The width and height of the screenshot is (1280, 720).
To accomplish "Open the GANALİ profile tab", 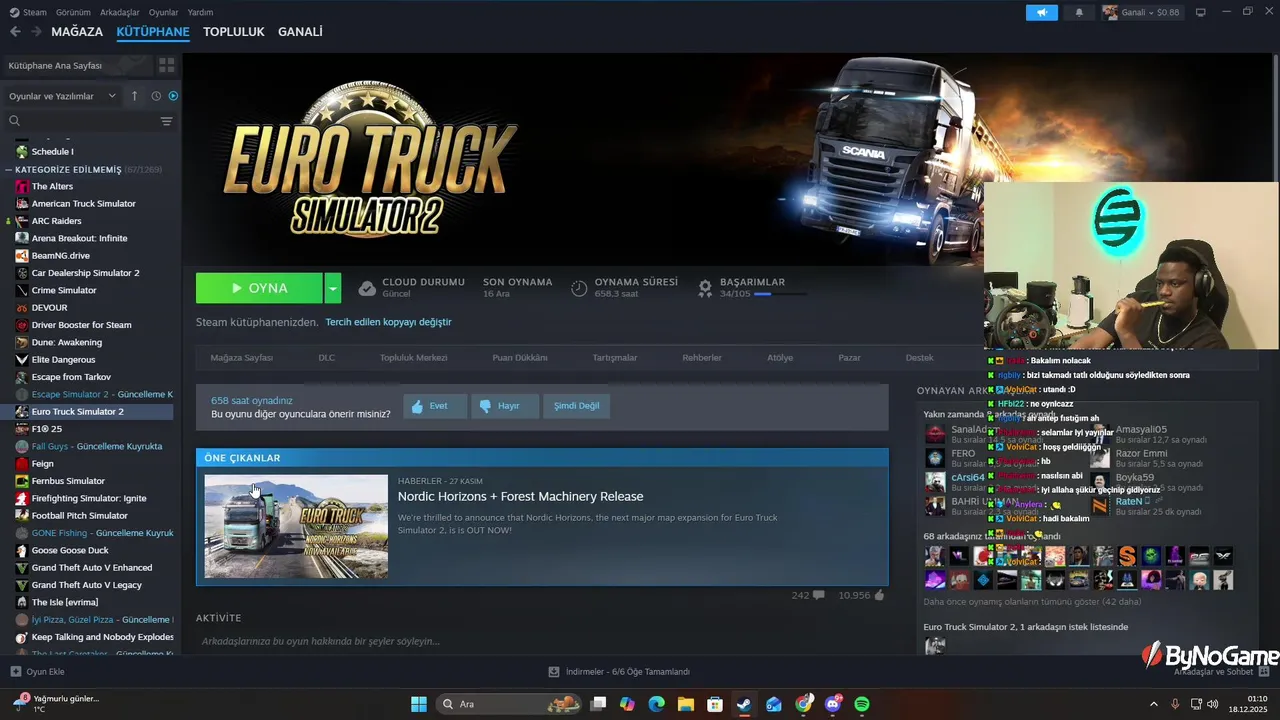I will point(300,32).
